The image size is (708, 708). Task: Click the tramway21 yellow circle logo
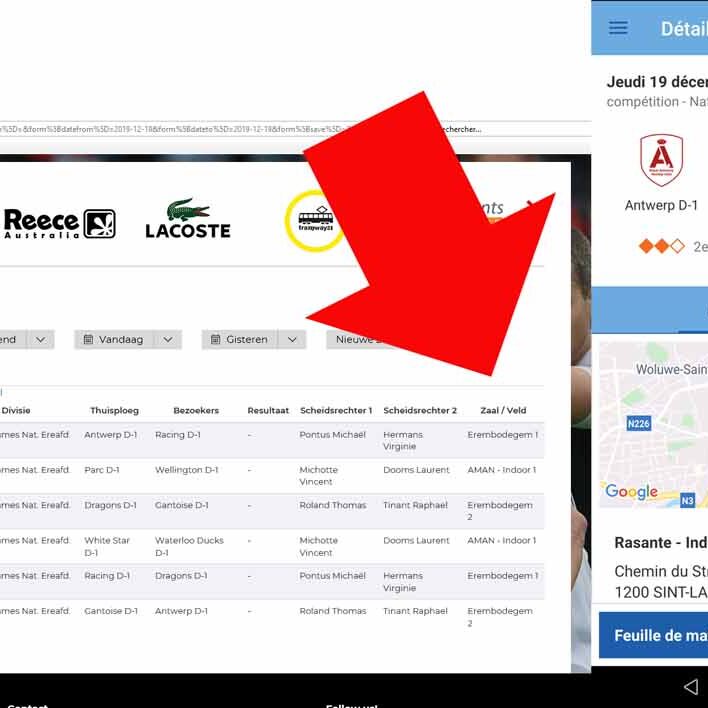click(x=314, y=221)
